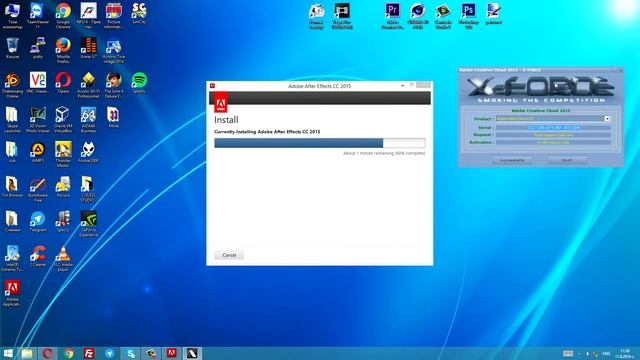Cancel the After Effects installation
Image resolution: width=640 pixels, height=360 pixels.
(x=229, y=255)
